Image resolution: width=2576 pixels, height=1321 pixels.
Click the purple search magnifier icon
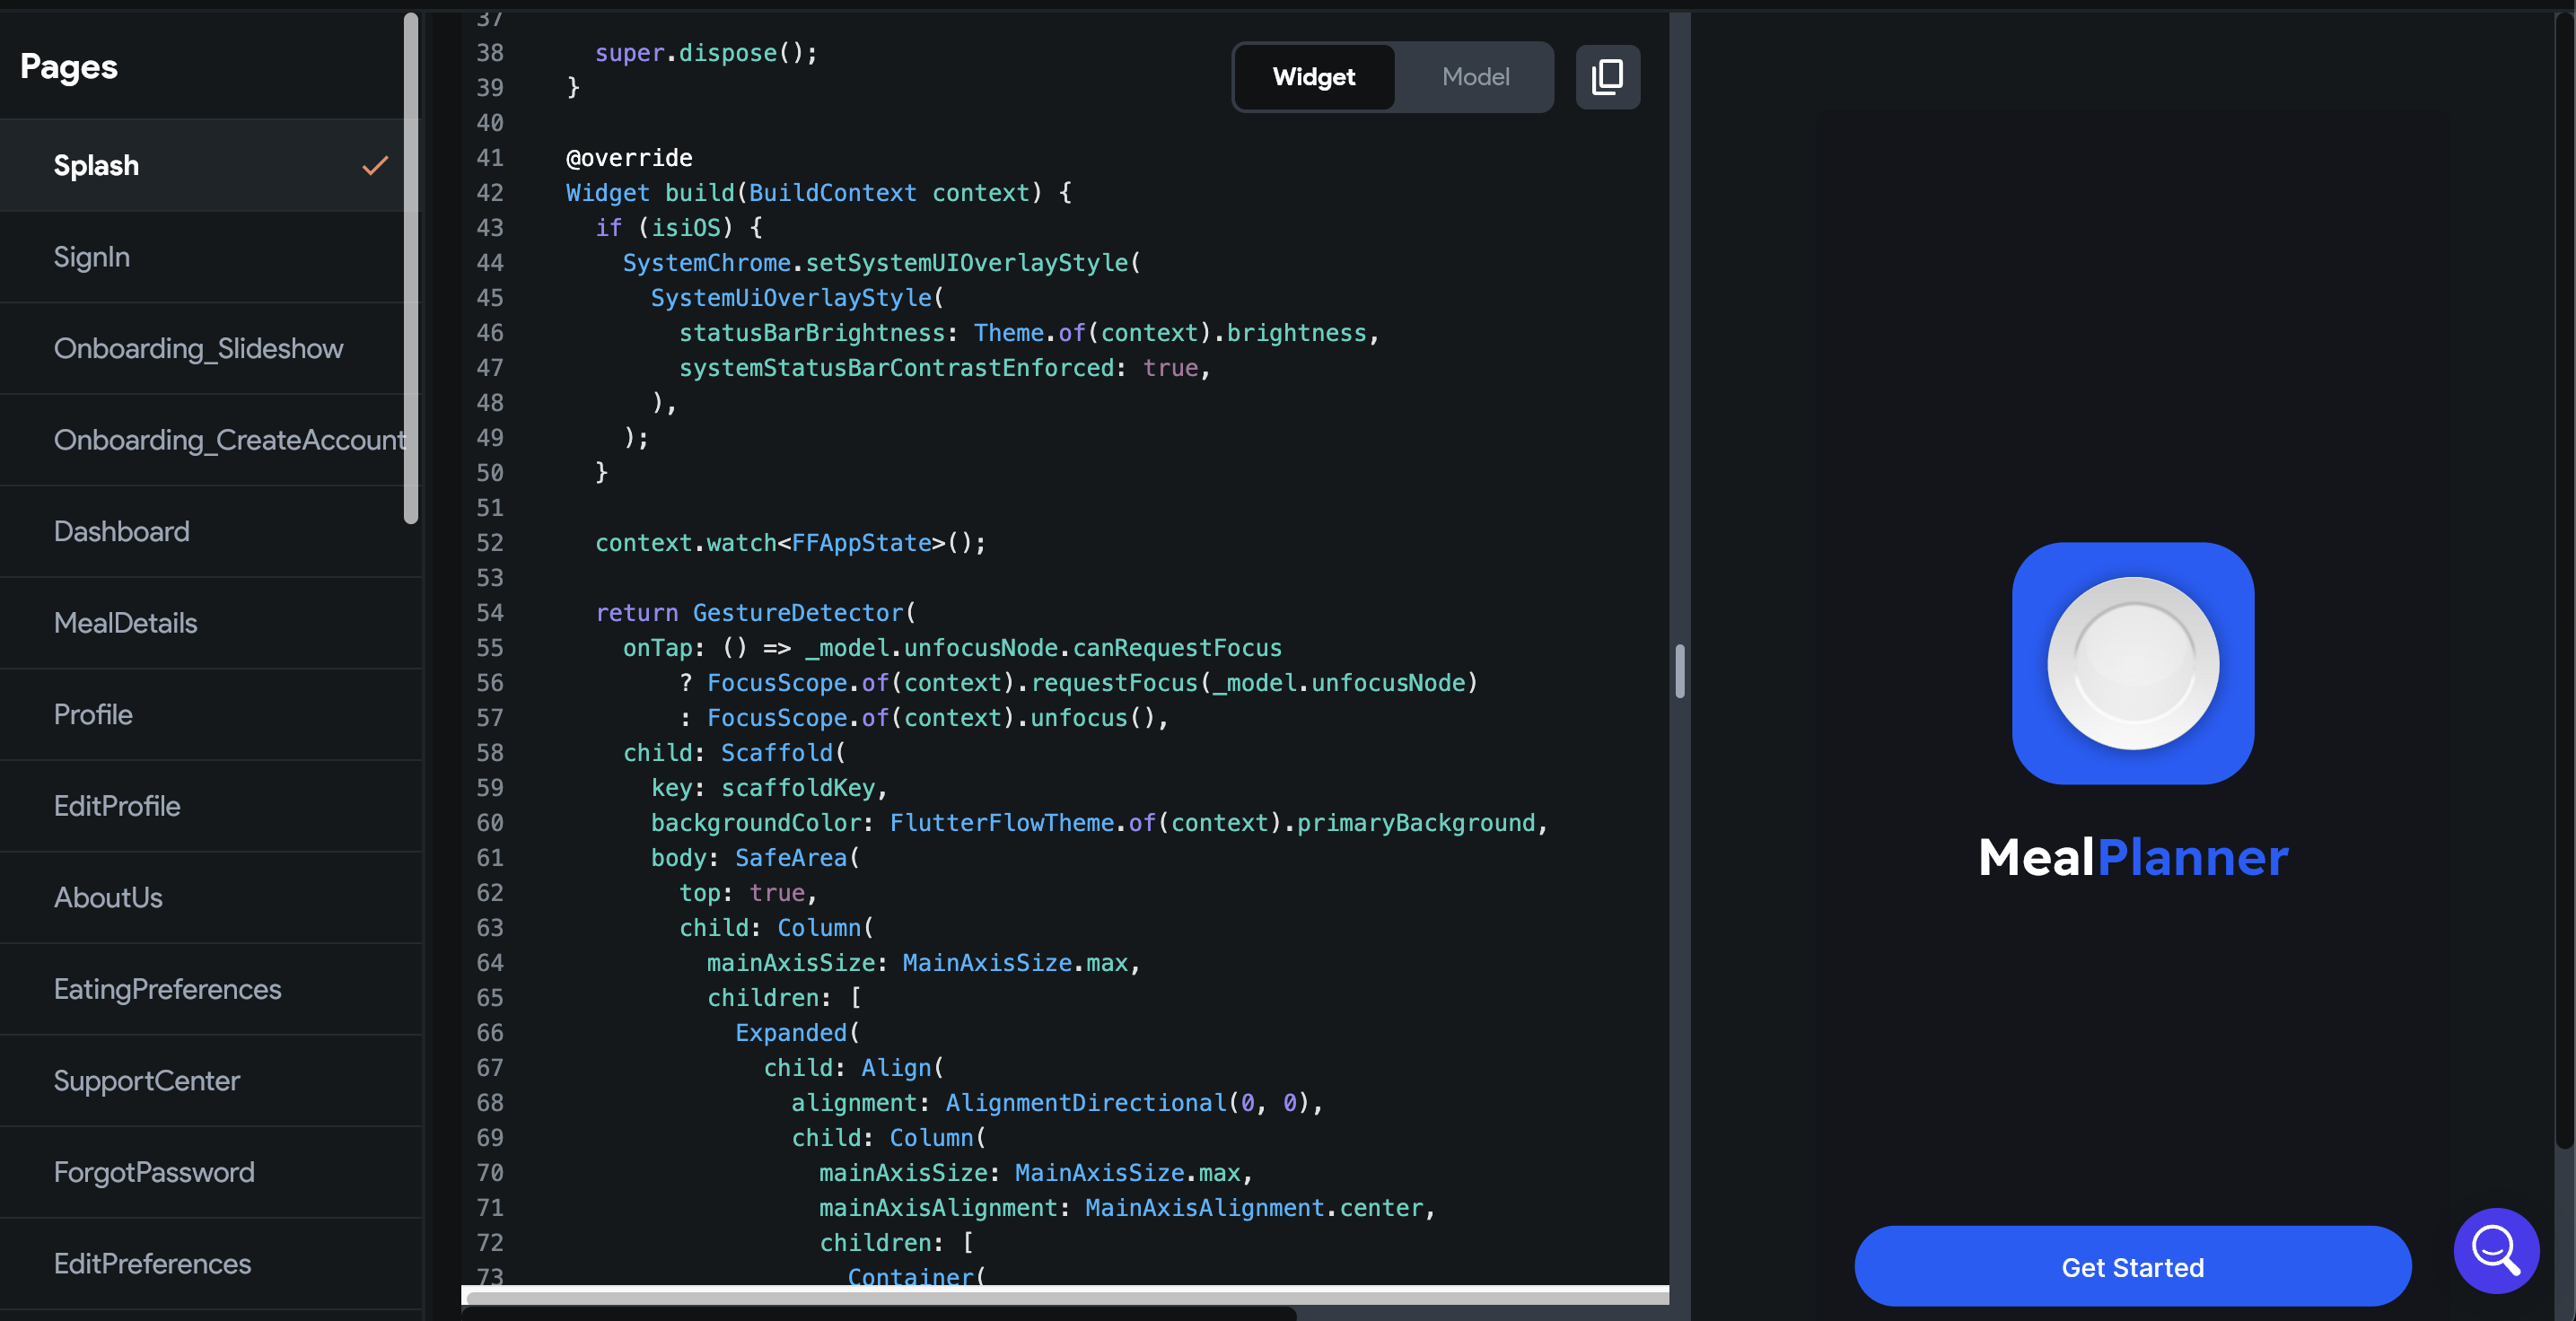[2495, 1250]
